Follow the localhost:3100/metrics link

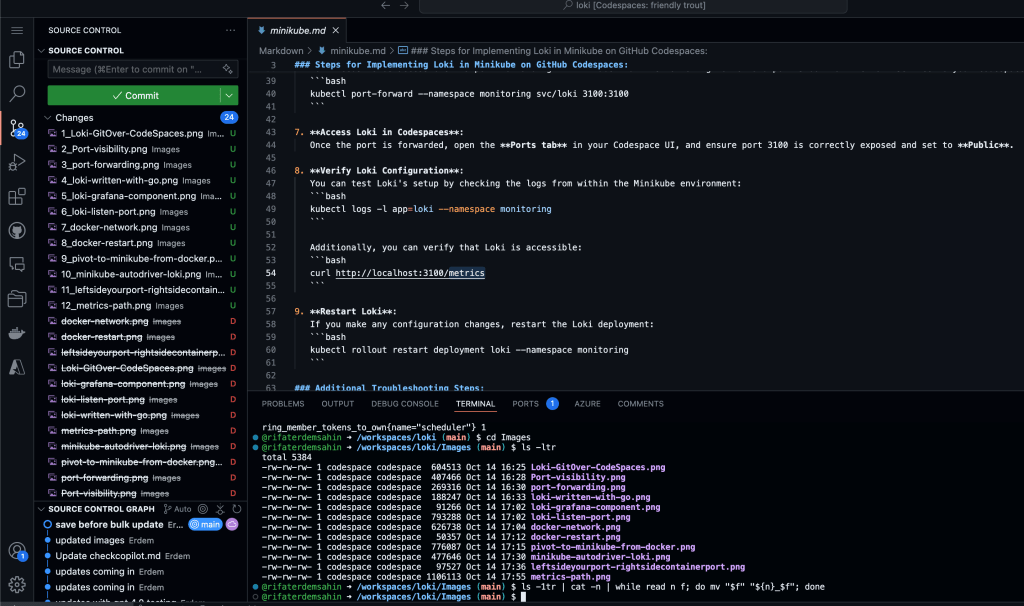tap(410, 273)
